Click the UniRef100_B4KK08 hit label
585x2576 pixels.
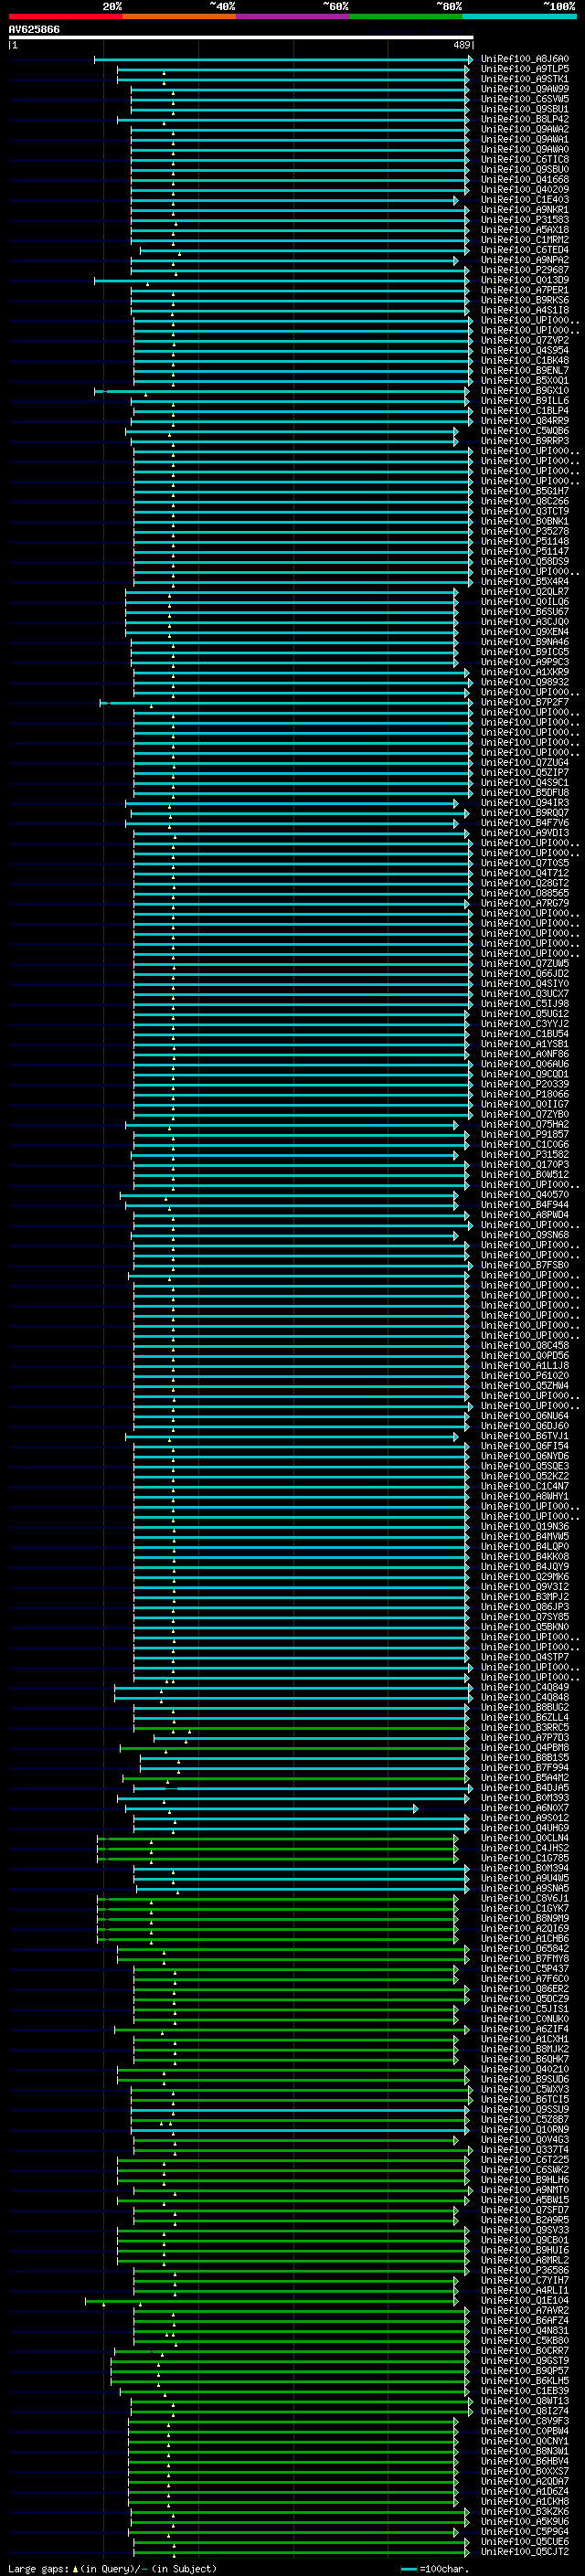pyautogui.click(x=525, y=1557)
